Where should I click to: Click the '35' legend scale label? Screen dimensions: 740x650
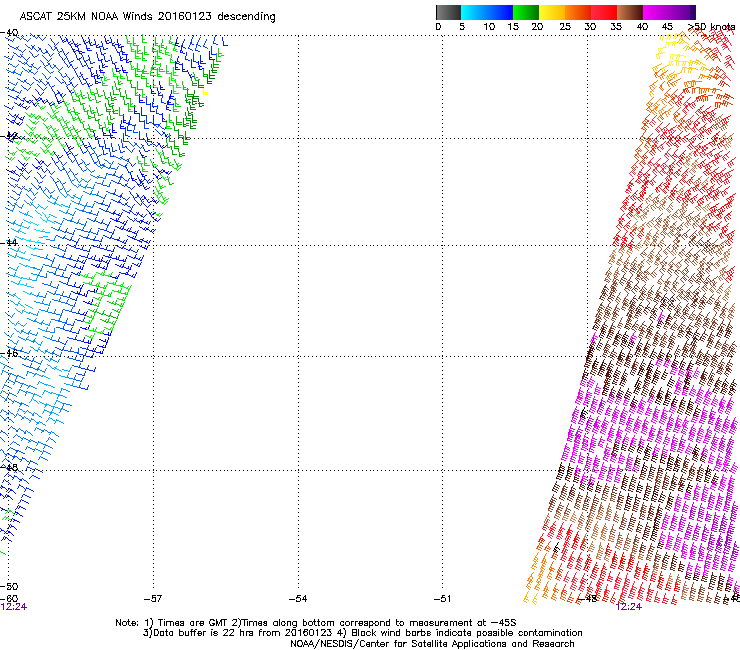tap(616, 27)
